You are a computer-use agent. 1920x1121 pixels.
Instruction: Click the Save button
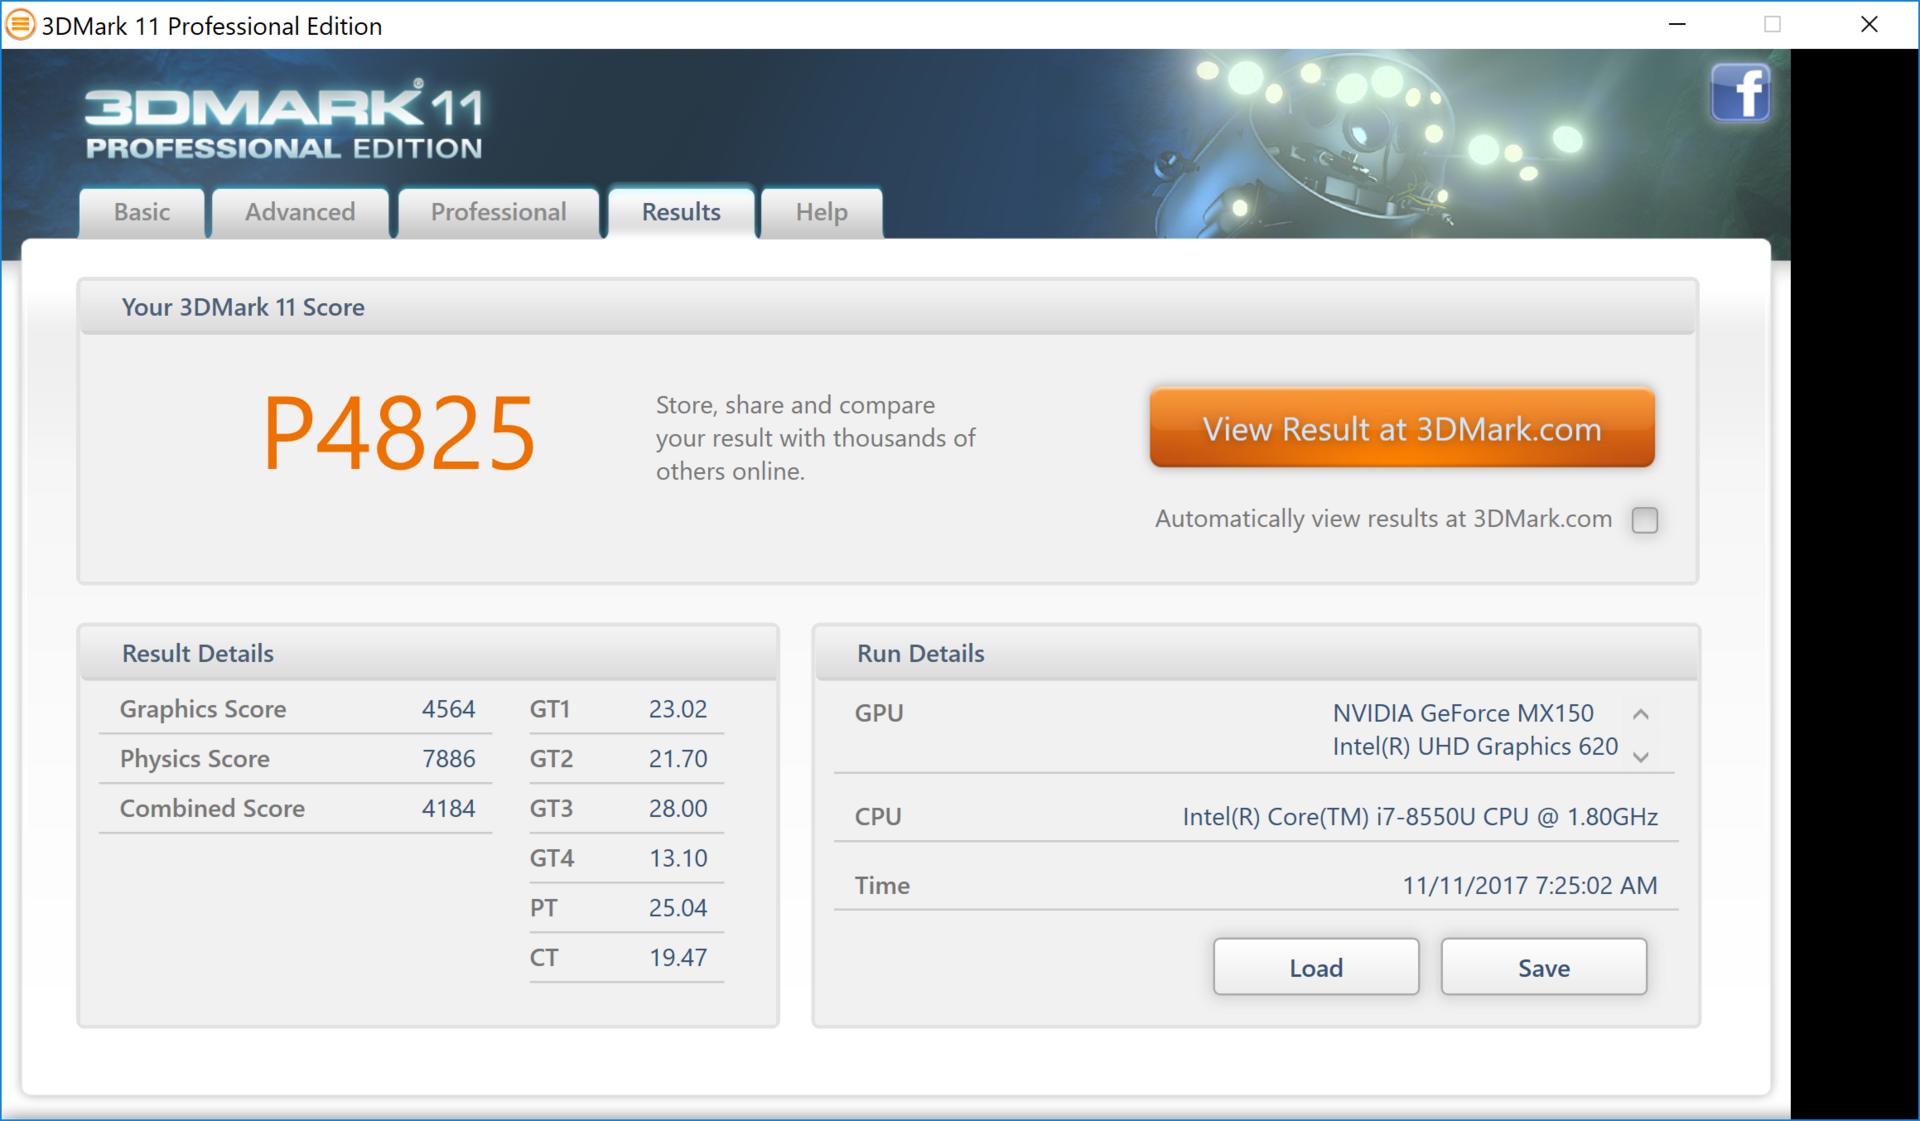(x=1543, y=967)
